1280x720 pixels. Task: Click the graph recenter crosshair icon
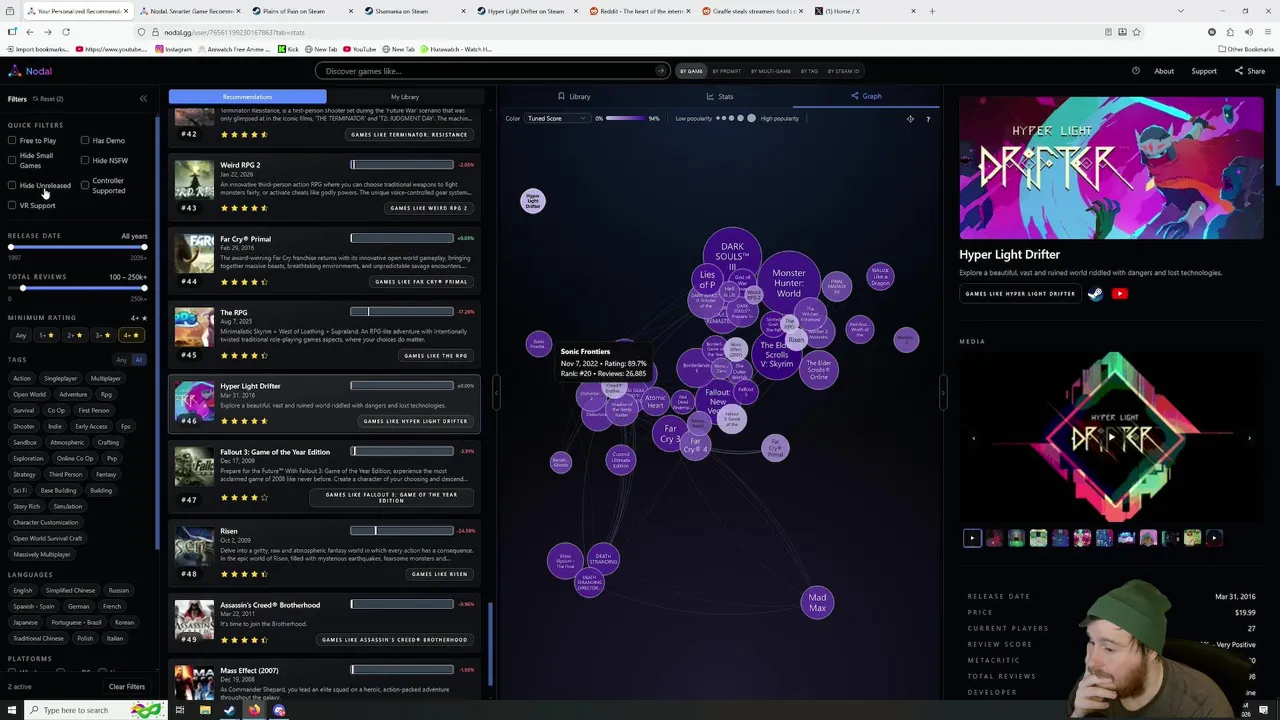click(910, 119)
